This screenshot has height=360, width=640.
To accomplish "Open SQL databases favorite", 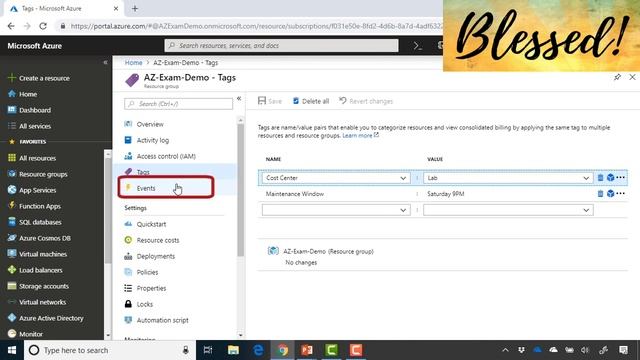I will click(x=40, y=222).
